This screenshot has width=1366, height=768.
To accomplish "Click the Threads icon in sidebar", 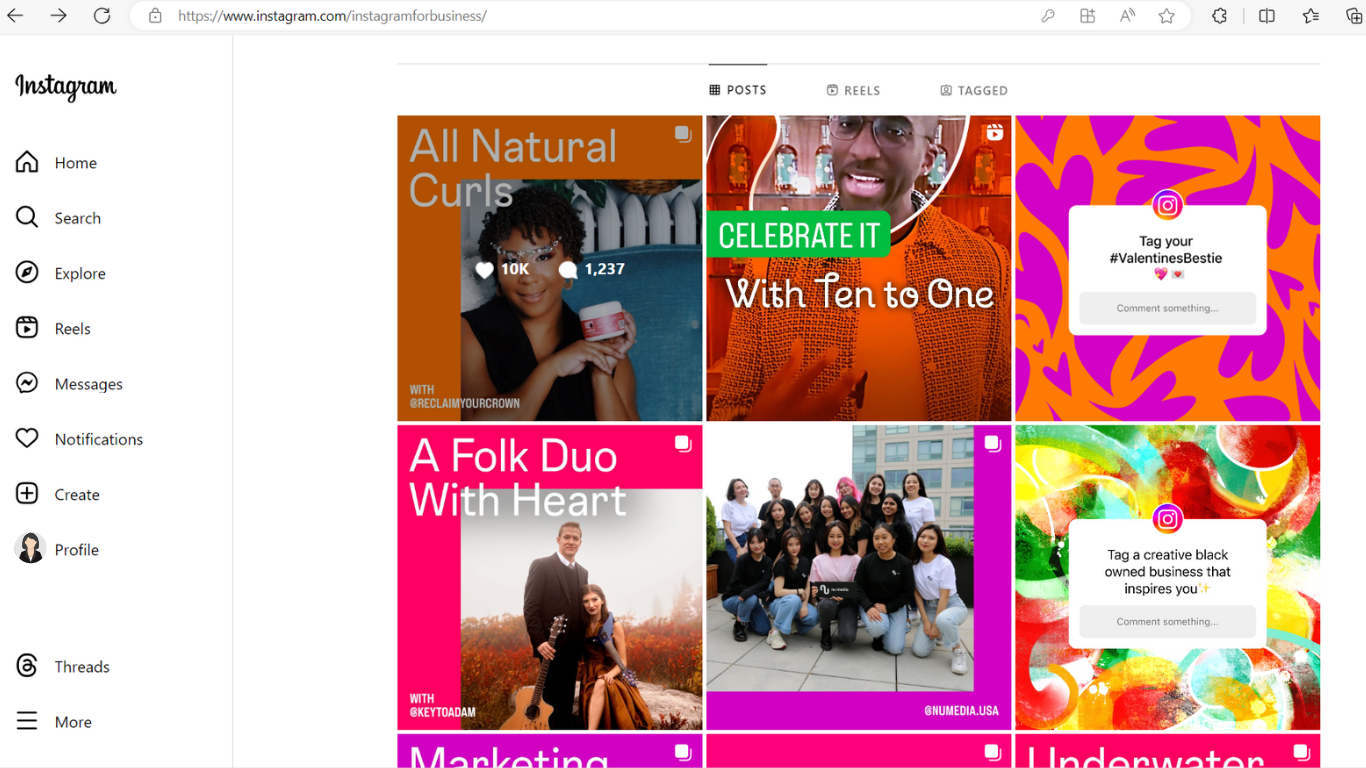I will coord(27,666).
